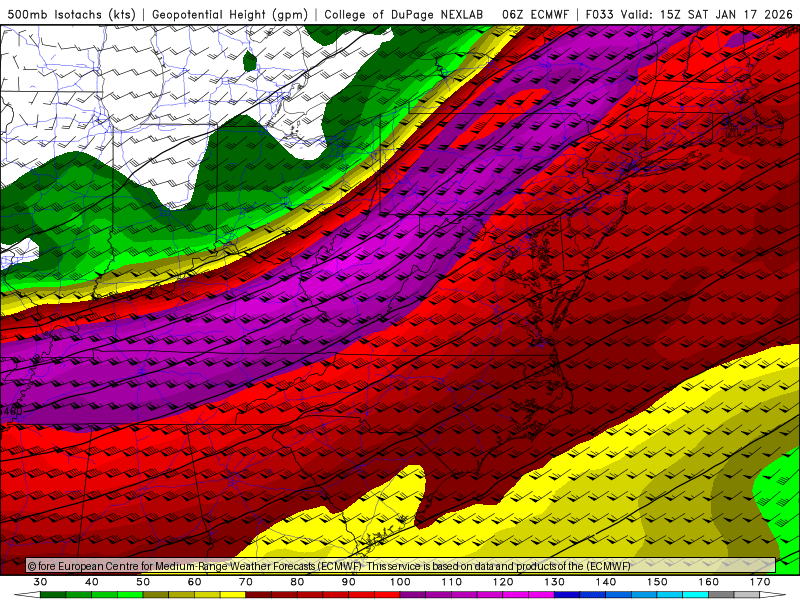This screenshot has height=600, width=800.
Task: Click the left arrow end of color bar
Action: (27, 595)
